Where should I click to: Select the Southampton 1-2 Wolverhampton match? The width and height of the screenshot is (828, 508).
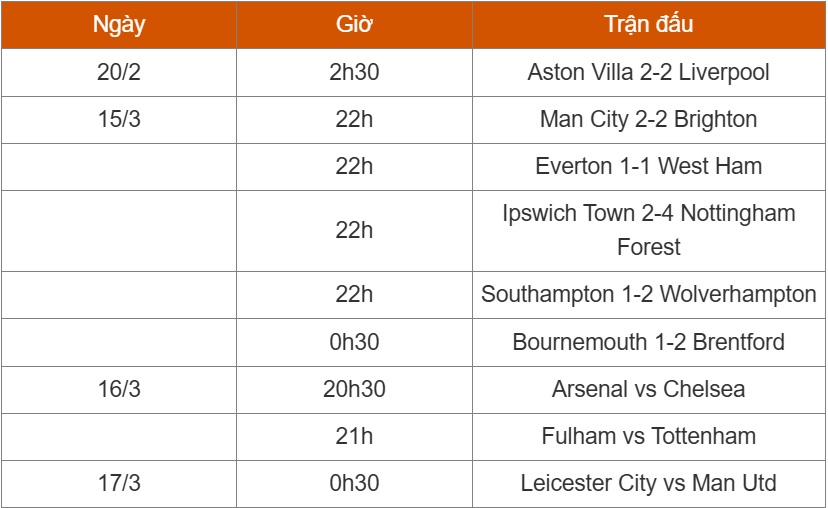click(649, 295)
